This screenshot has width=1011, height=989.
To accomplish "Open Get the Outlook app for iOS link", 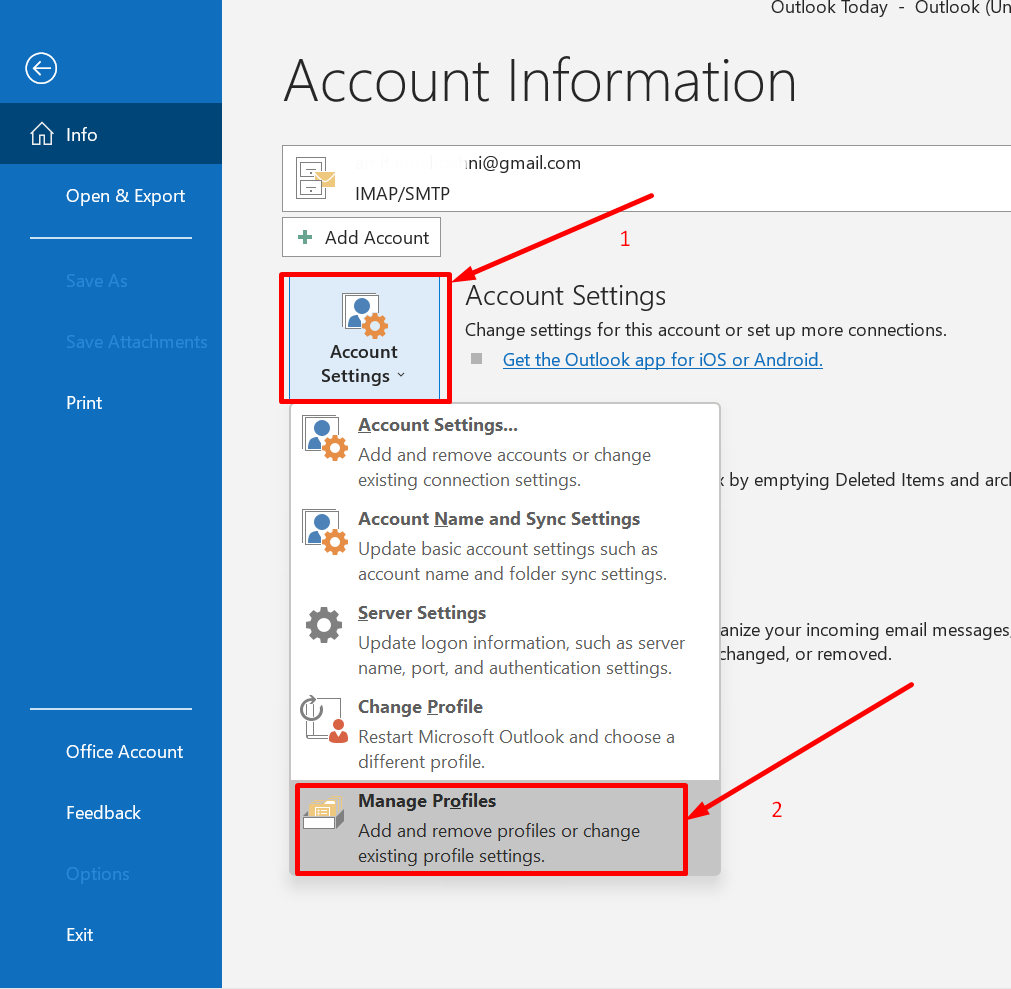I will click(662, 360).
